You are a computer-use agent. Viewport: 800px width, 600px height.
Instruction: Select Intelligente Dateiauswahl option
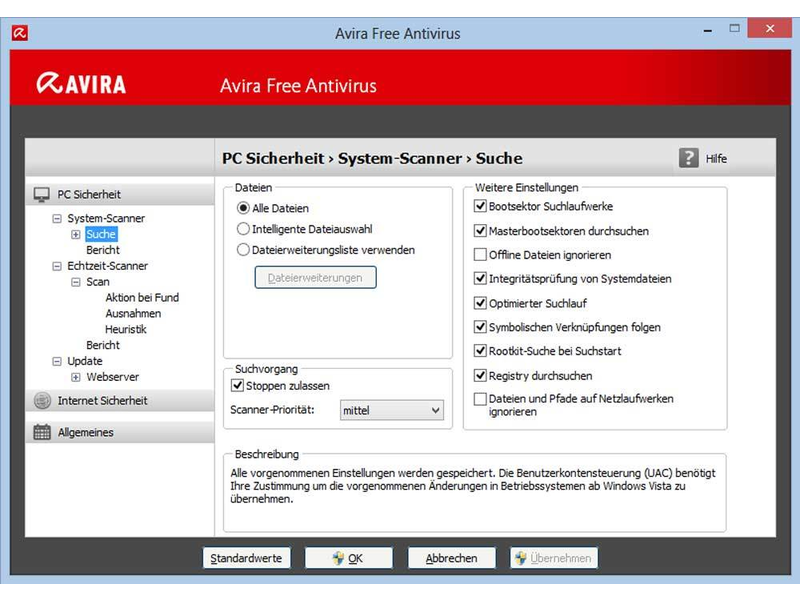tap(243, 229)
